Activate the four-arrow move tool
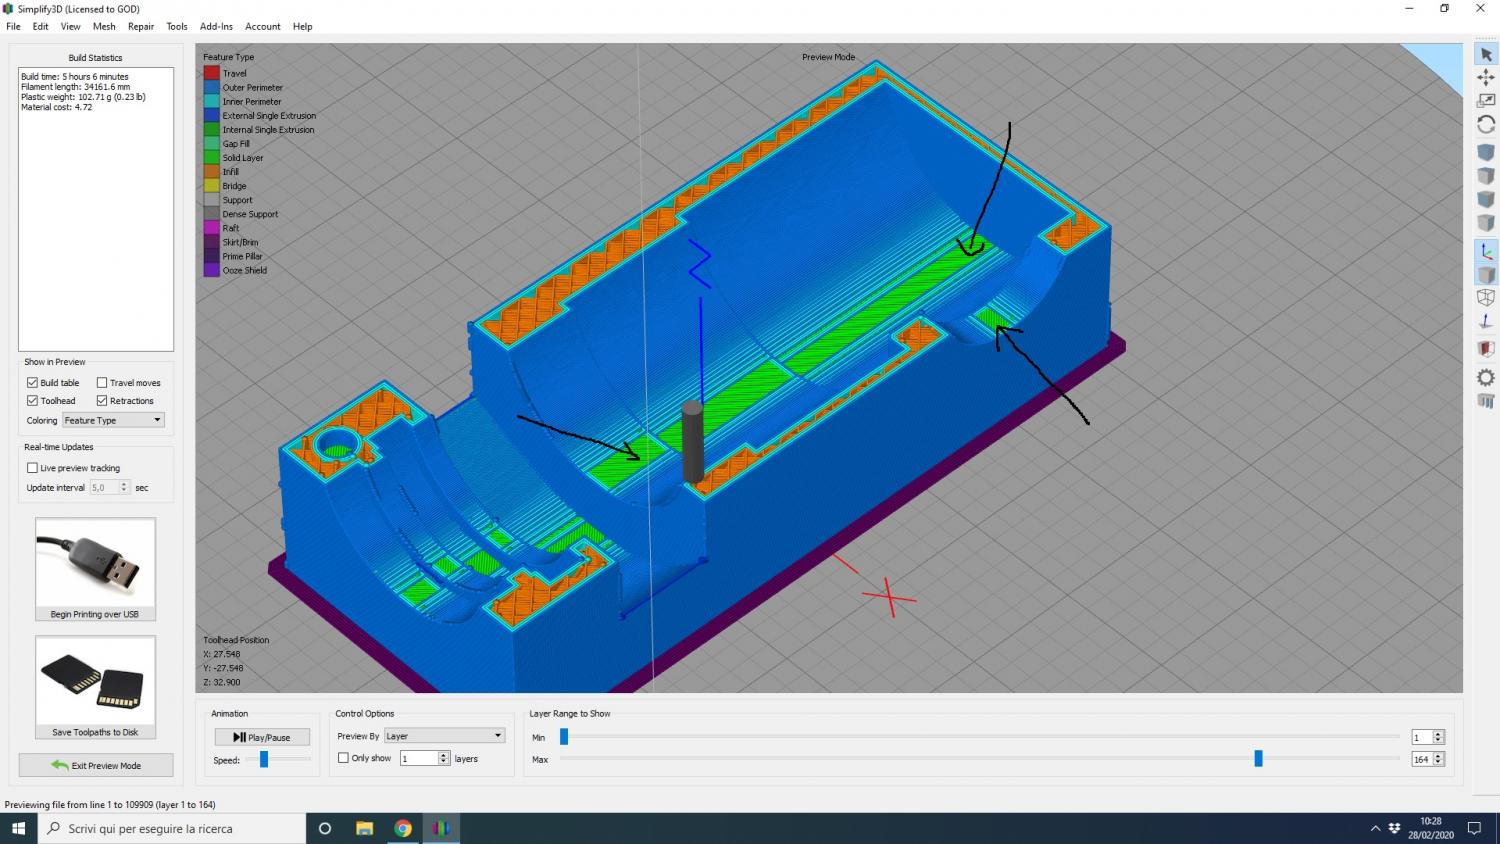The height and width of the screenshot is (844, 1500). (x=1486, y=77)
